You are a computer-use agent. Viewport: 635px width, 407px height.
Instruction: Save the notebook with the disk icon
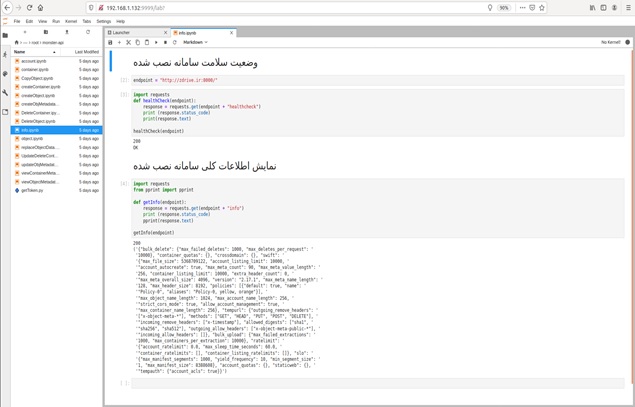tap(110, 42)
